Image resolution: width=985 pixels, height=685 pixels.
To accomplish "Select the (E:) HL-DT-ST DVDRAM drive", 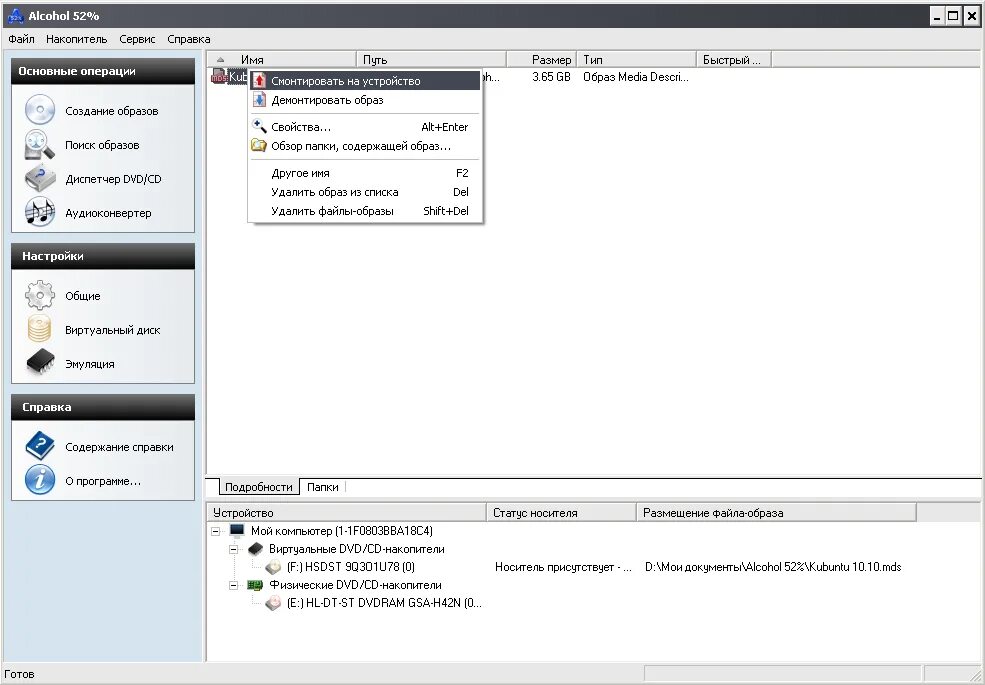I will (x=384, y=603).
